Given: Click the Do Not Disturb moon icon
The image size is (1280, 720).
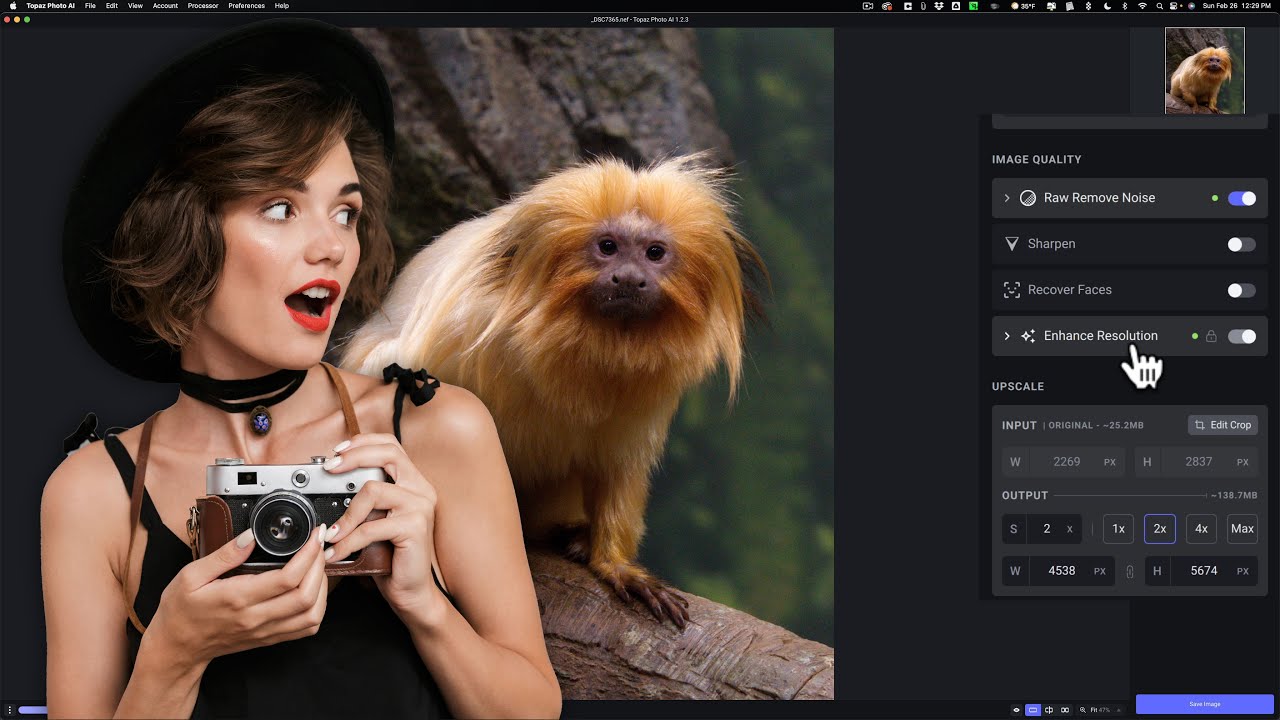Looking at the screenshot, I should pyautogui.click(x=1108, y=6).
